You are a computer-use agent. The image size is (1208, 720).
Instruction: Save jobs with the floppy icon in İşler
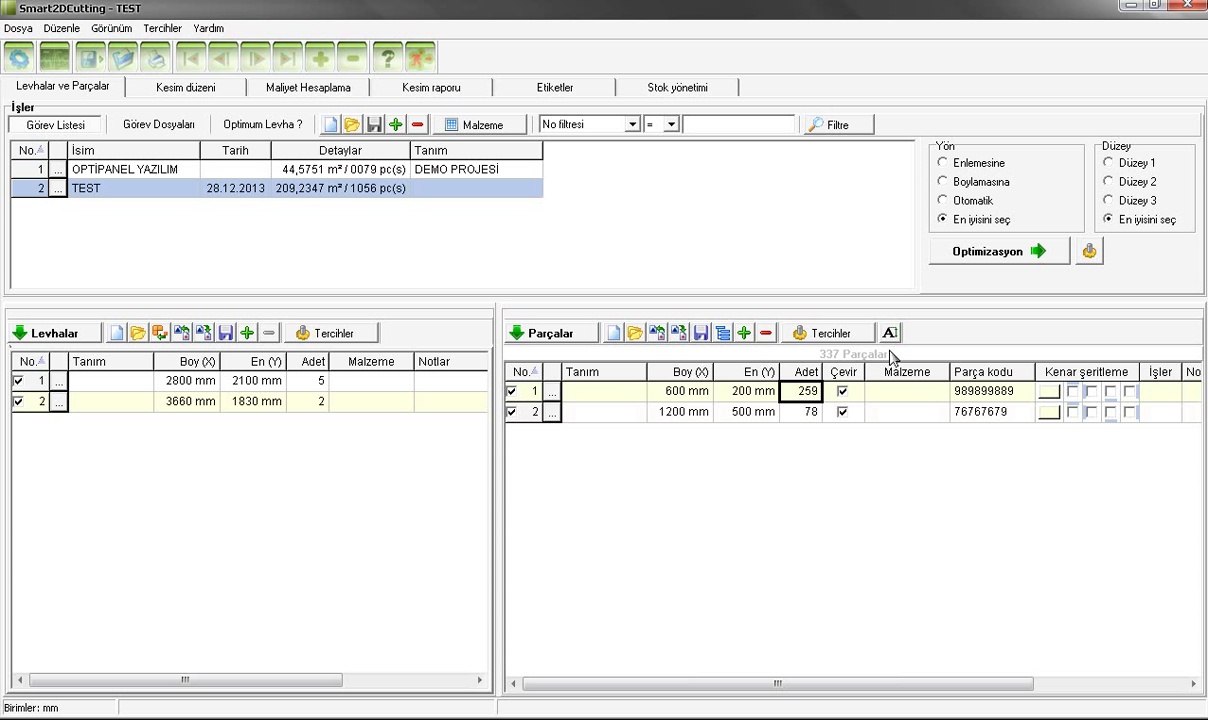click(x=374, y=125)
